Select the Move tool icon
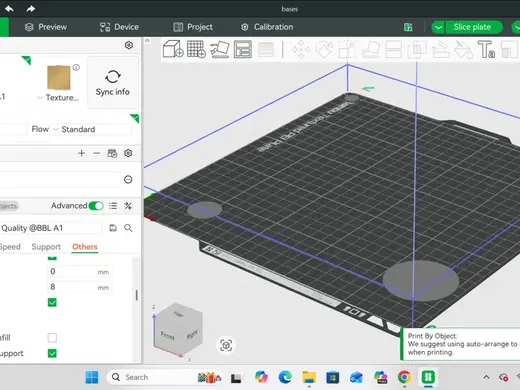This screenshot has width=520, height=390. pyautogui.click(x=301, y=50)
